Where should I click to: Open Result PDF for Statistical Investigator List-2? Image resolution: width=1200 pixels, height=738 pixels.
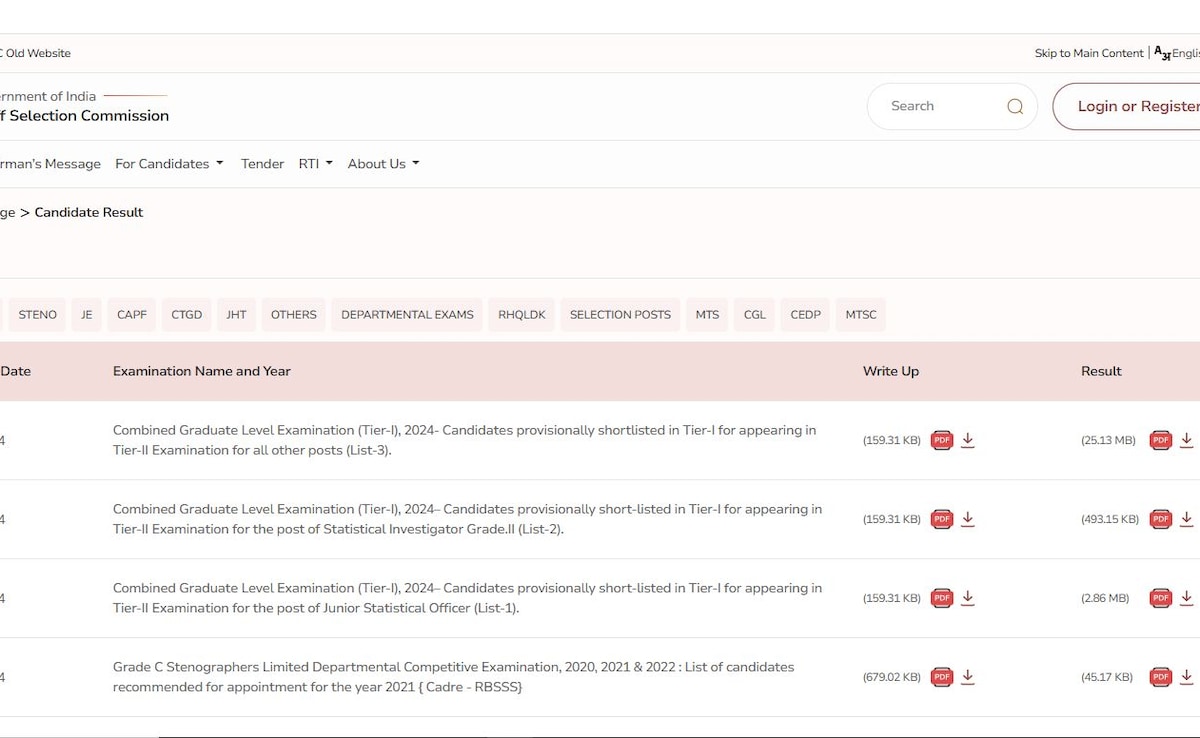[x=1160, y=519]
